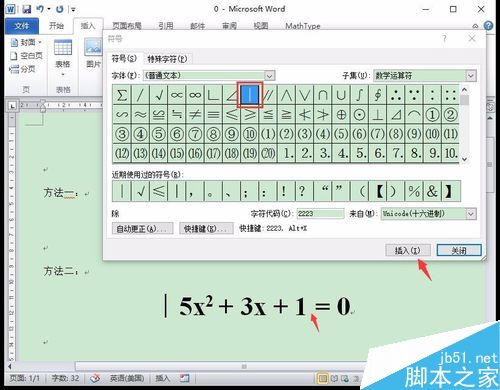Expand the 封面 cover page dropdown
Screen dimensions: 500x390
[40, 42]
